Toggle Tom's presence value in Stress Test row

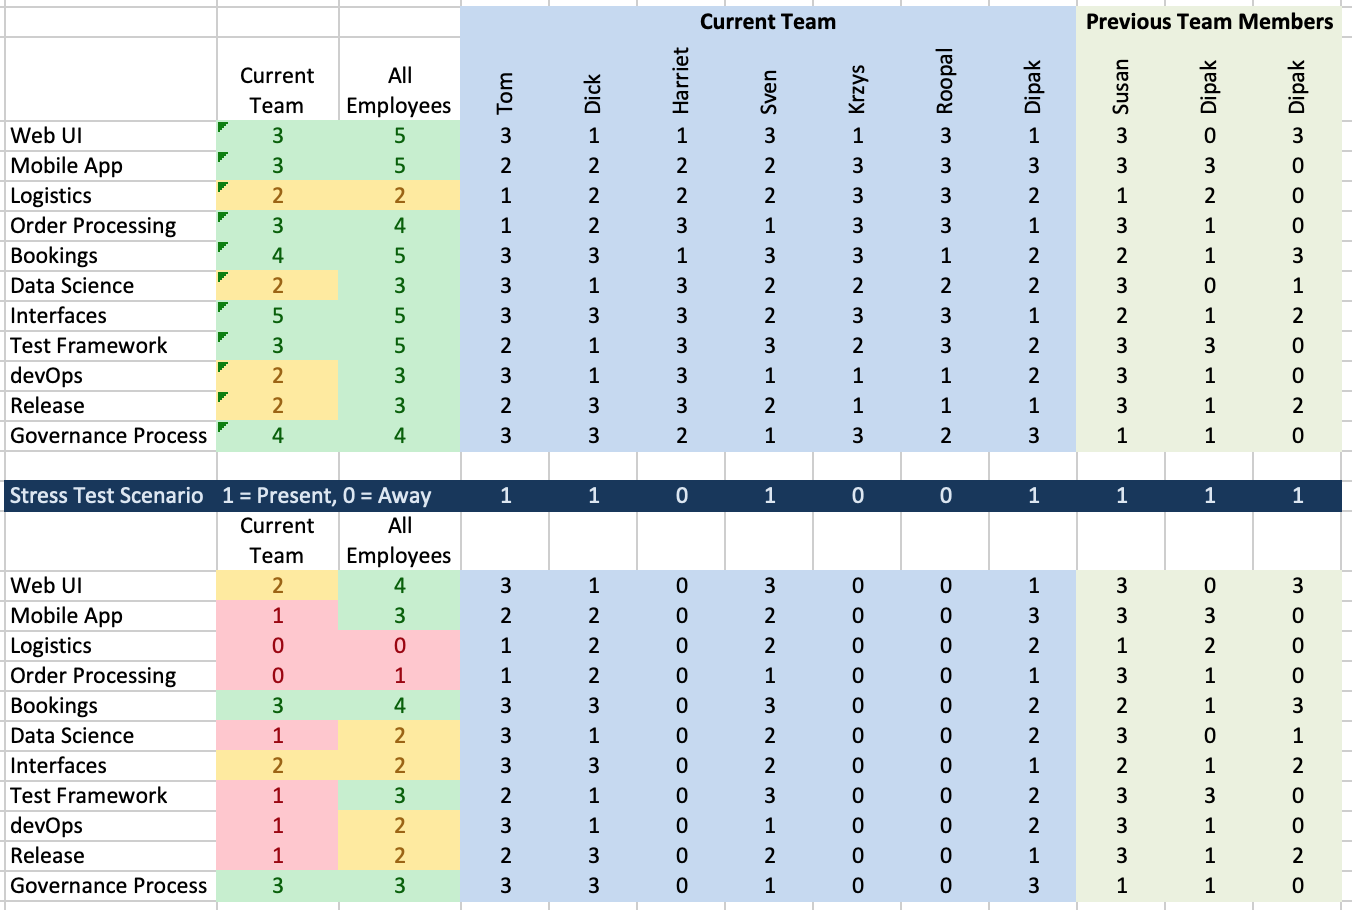tap(505, 496)
